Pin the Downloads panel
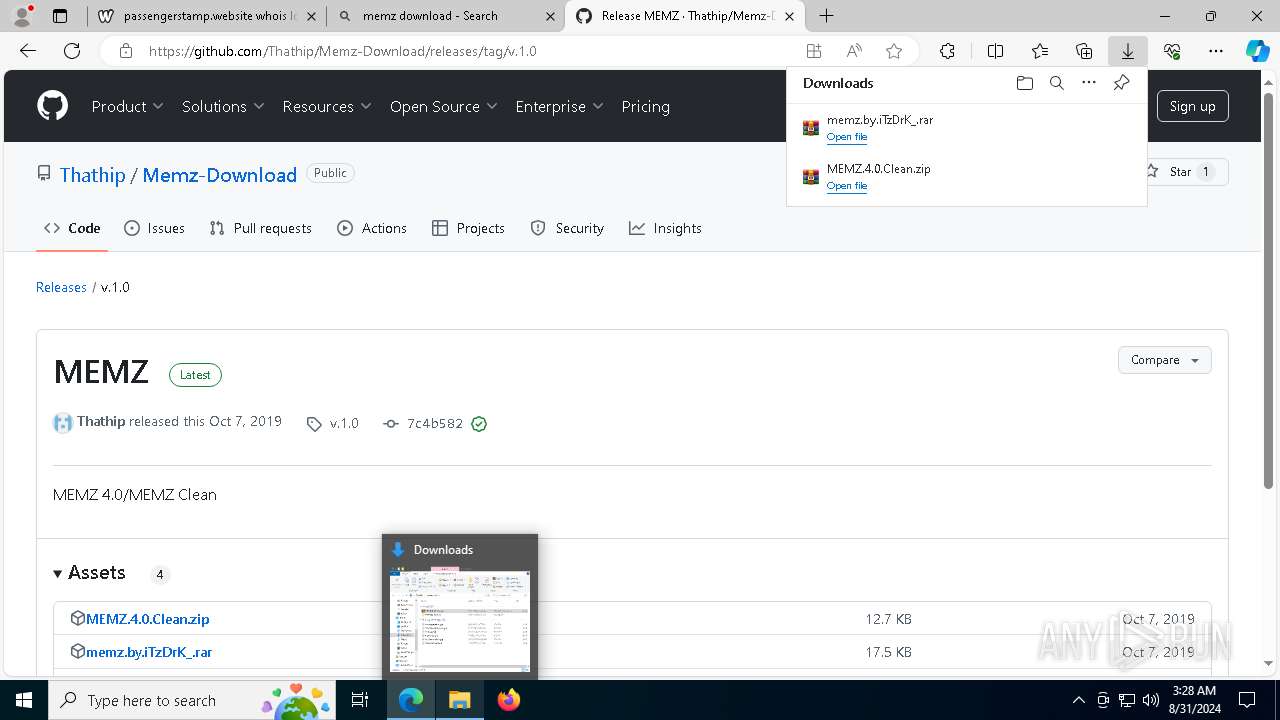Image resolution: width=1280 pixels, height=720 pixels. point(1121,83)
